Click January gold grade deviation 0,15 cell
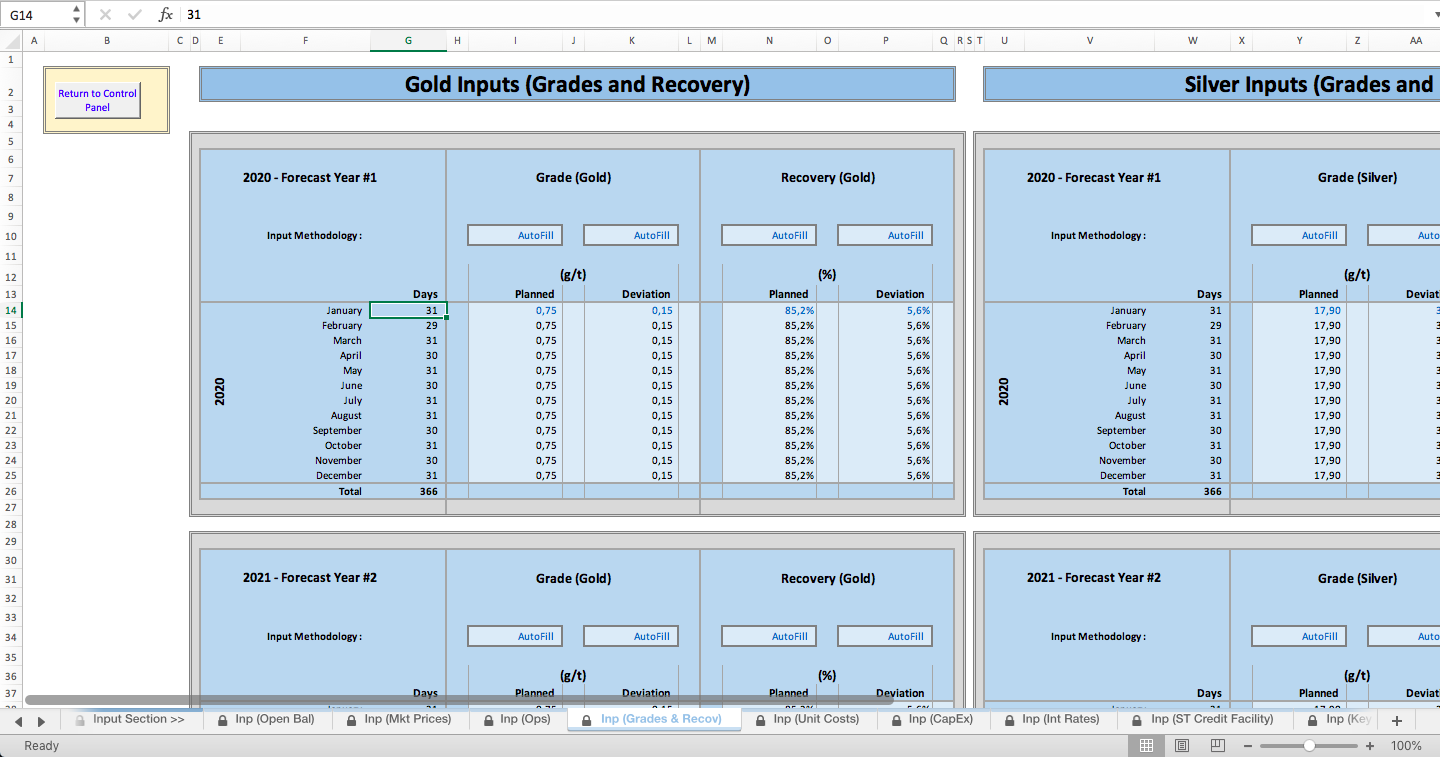The width and height of the screenshot is (1440, 757). pyautogui.click(x=631, y=310)
